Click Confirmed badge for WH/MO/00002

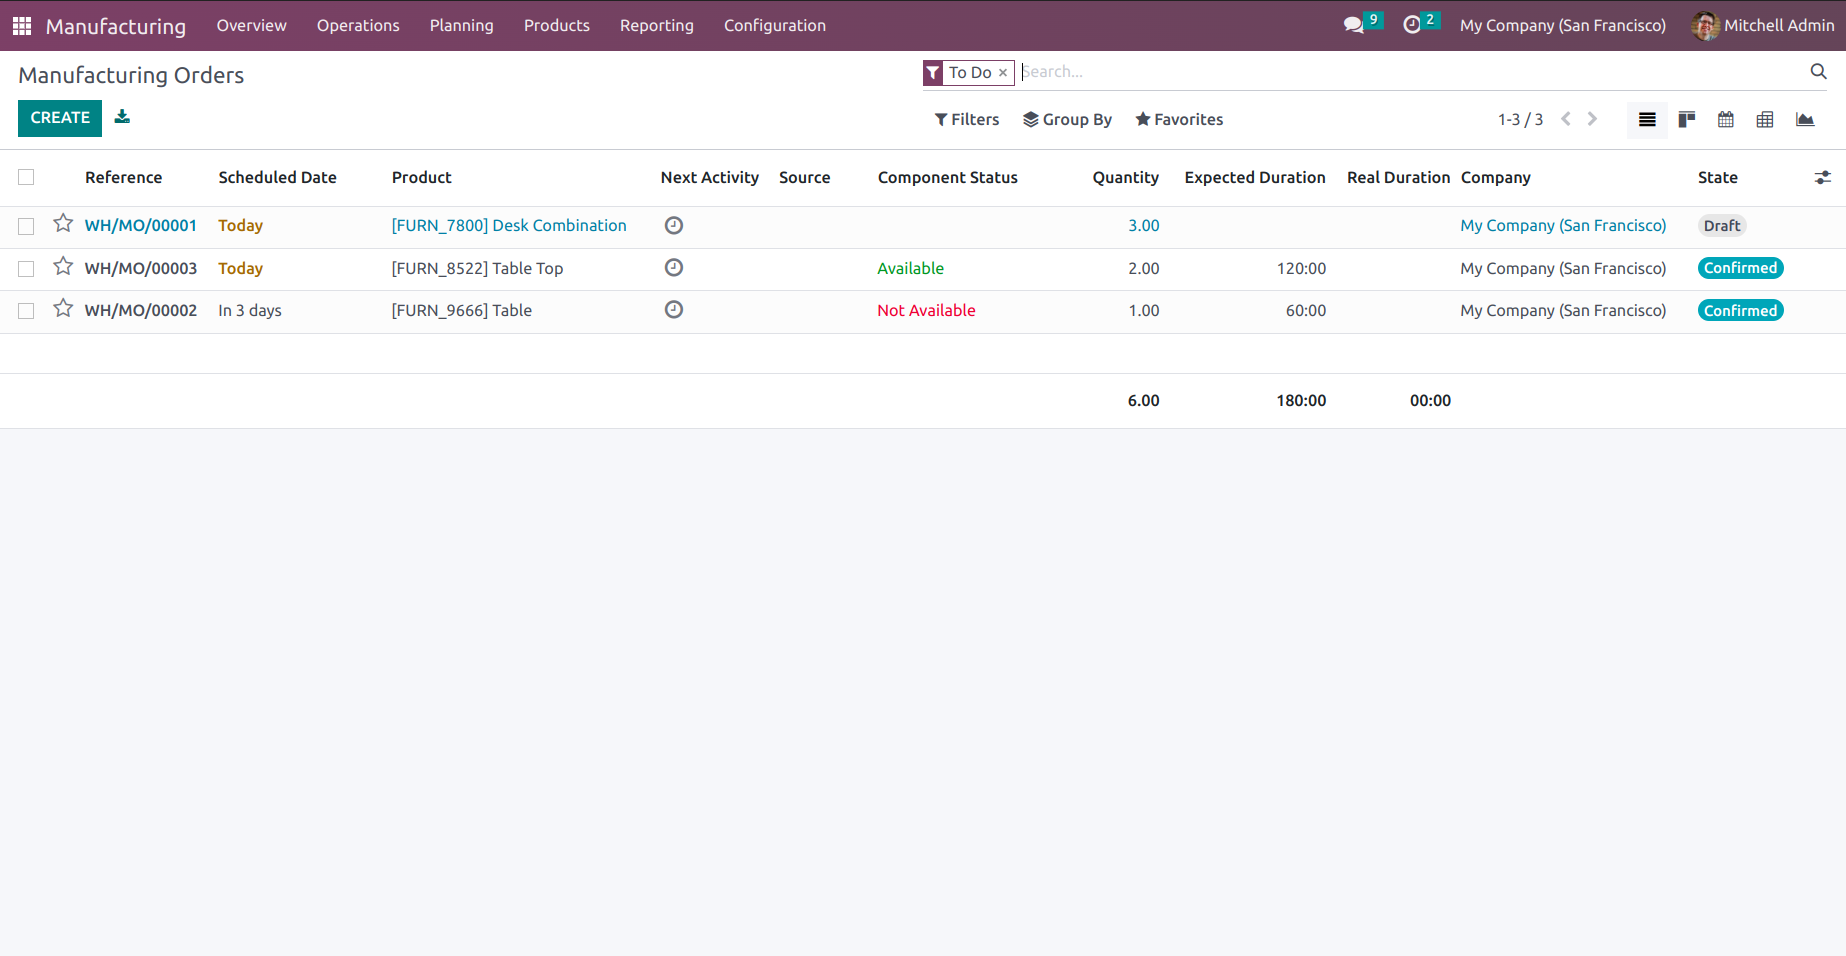[1741, 311]
